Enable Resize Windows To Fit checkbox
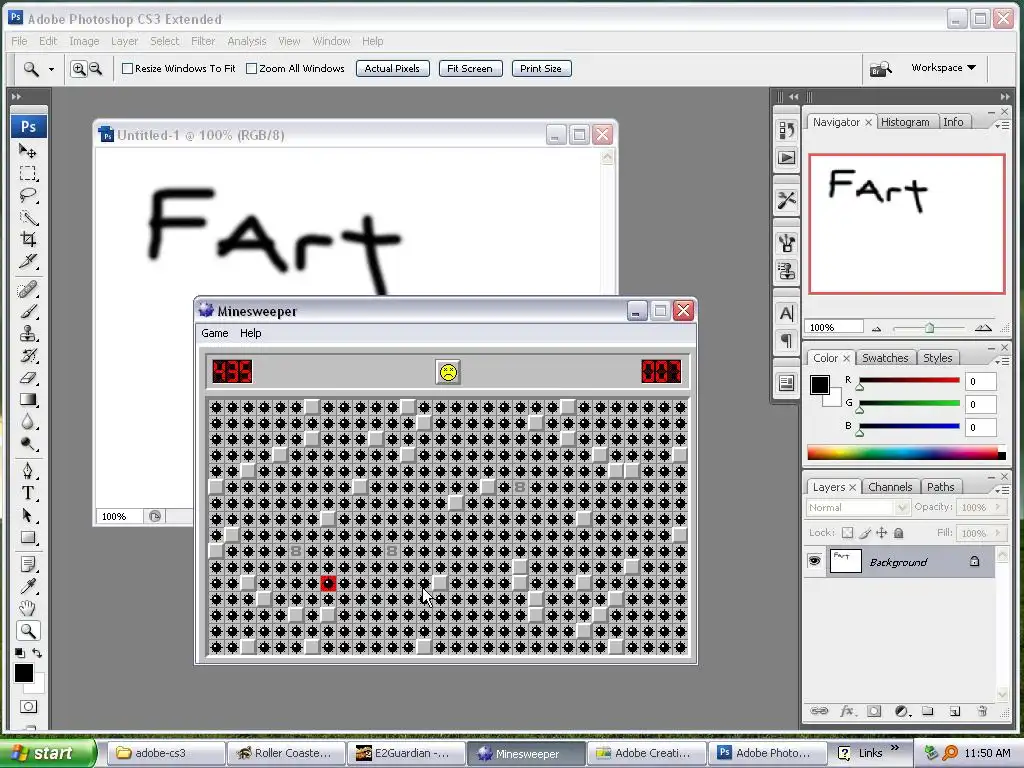The width and height of the screenshot is (1024, 768). tap(127, 69)
